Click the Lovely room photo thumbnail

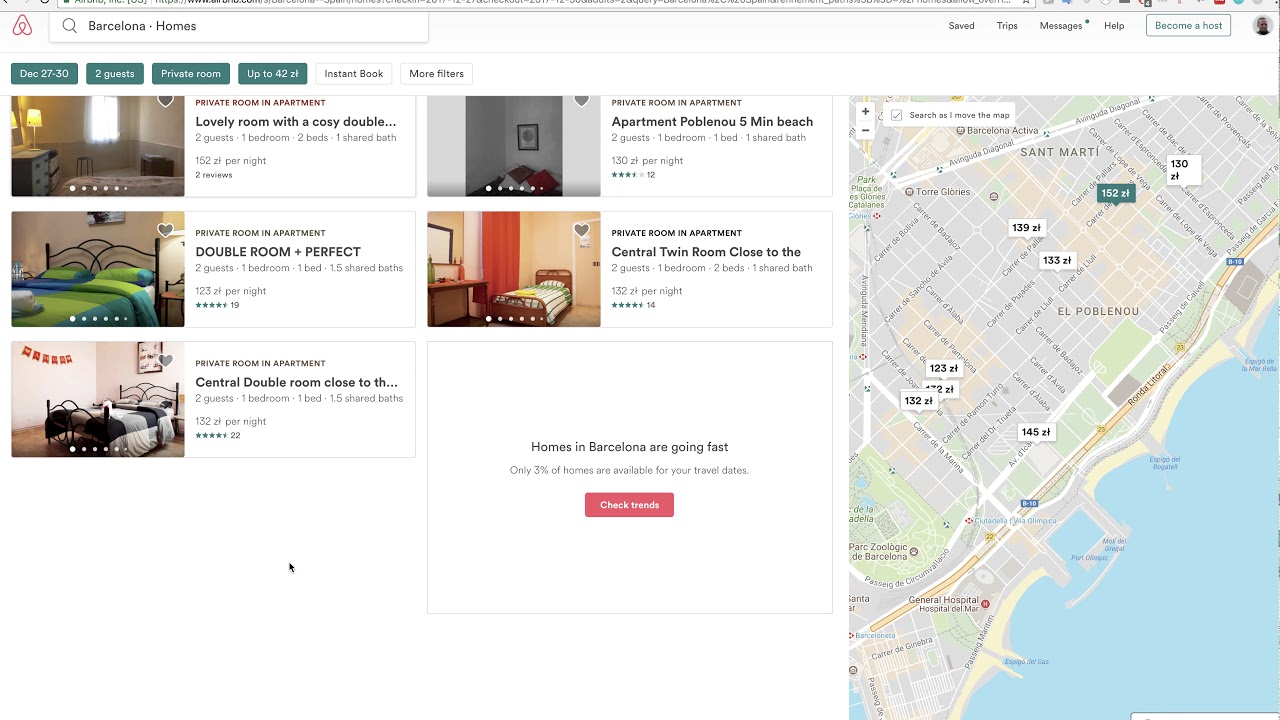coord(98,146)
